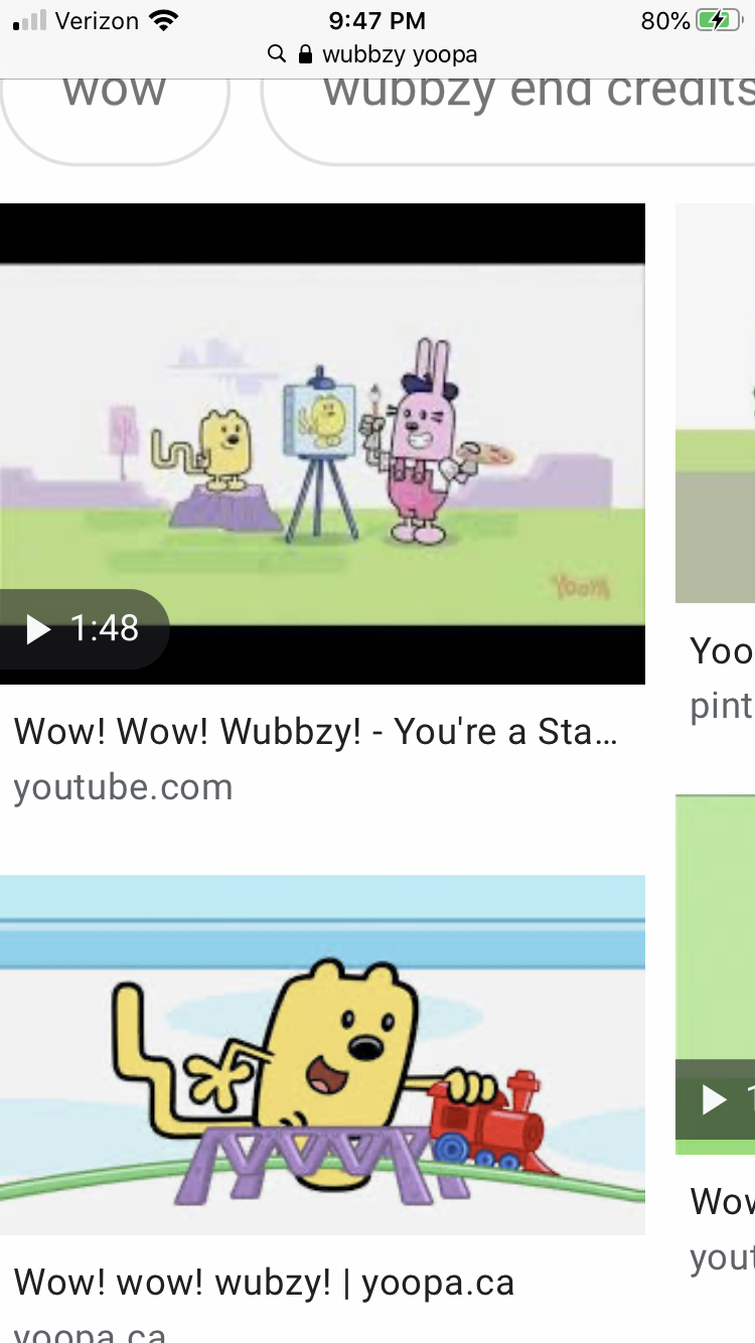
Task: Open the Wubbzy painting video thumbnail
Action: point(322,444)
